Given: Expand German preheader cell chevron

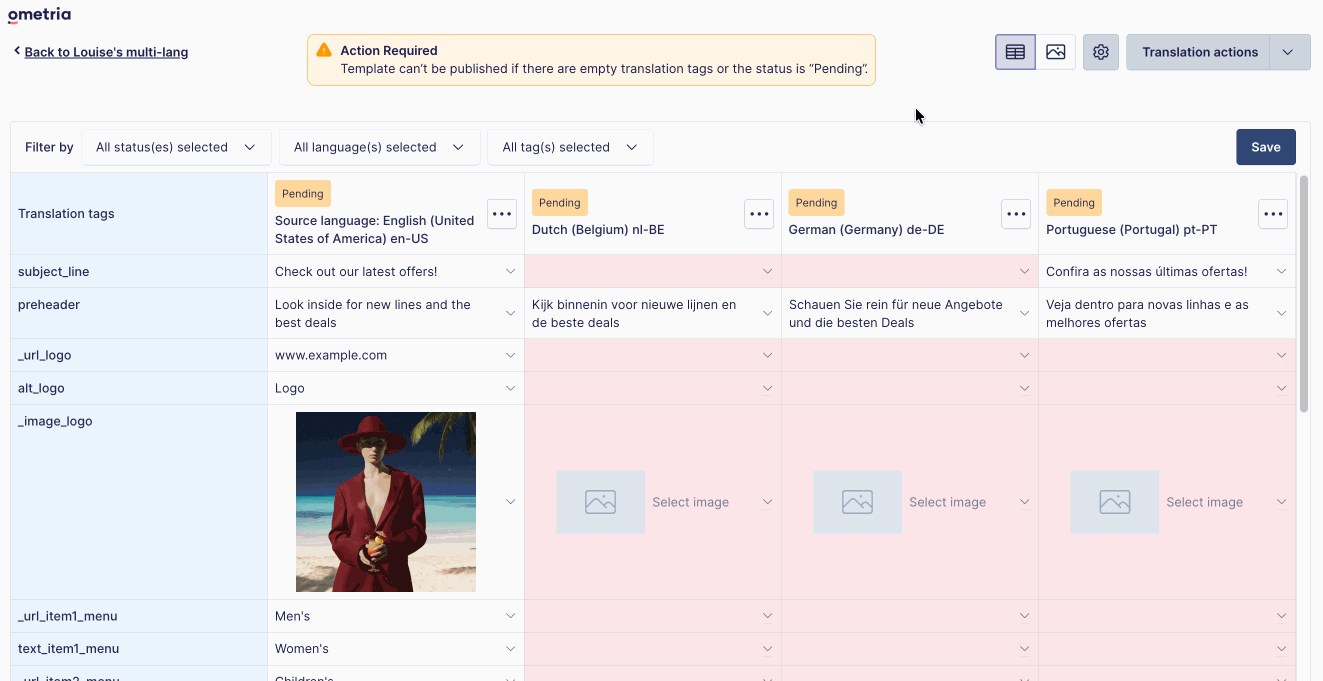Looking at the screenshot, I should [1024, 314].
